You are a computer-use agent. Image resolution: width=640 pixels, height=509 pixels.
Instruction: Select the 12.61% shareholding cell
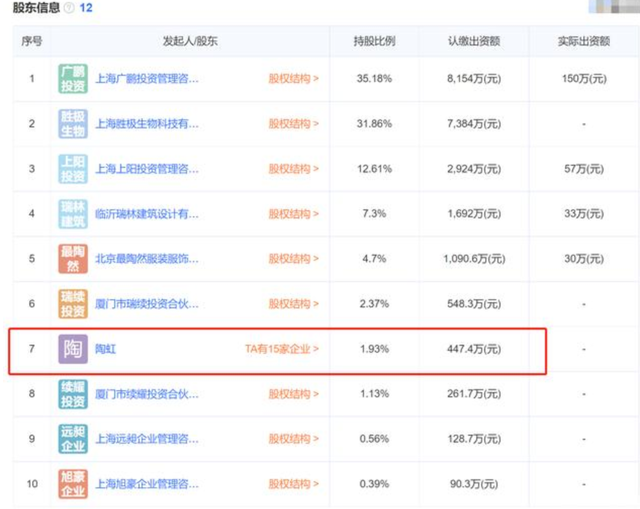[x=374, y=169]
